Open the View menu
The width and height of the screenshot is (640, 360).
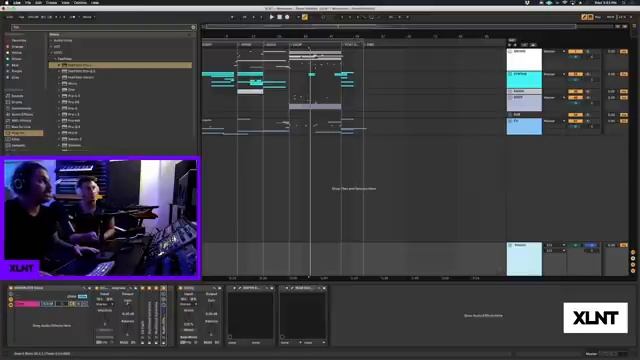[x=65, y=2]
